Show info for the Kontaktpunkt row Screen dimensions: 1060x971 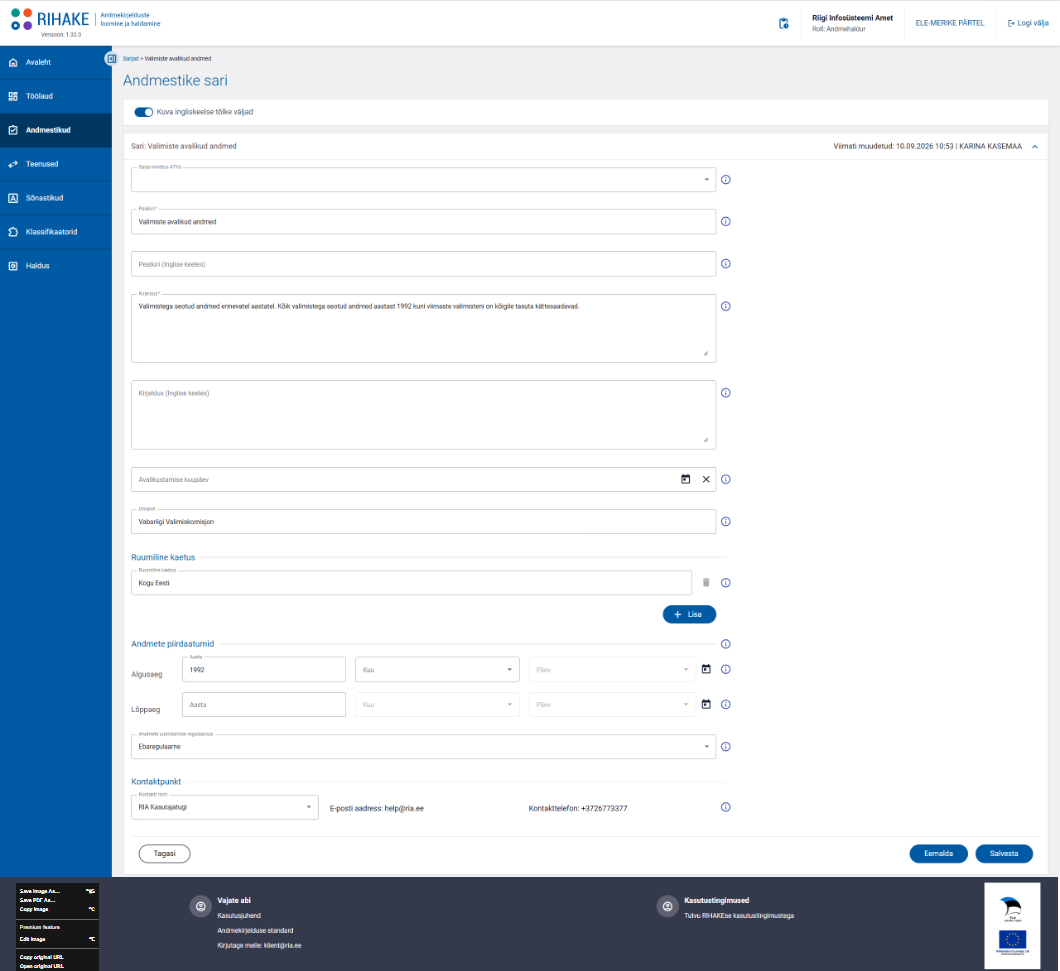(726, 807)
